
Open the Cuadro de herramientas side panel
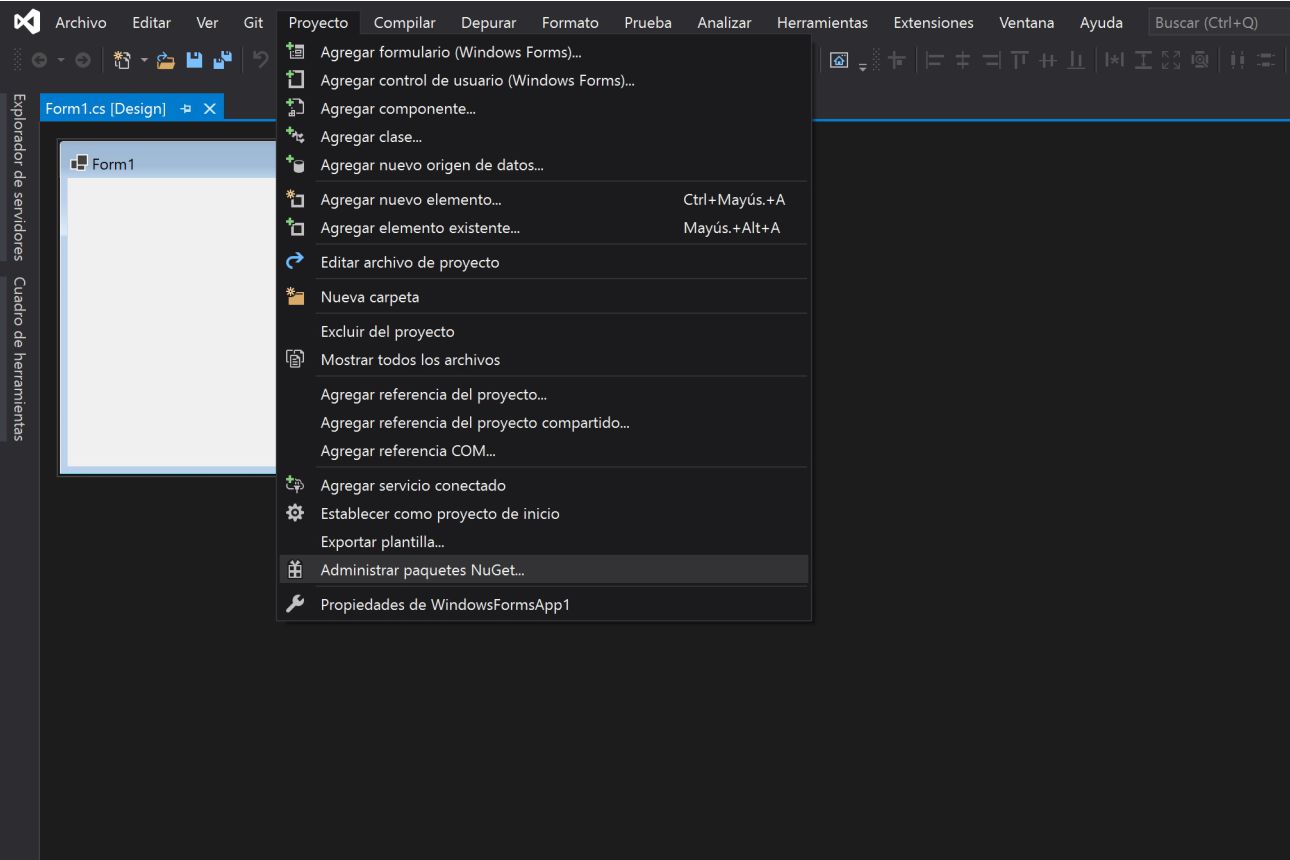click(19, 358)
